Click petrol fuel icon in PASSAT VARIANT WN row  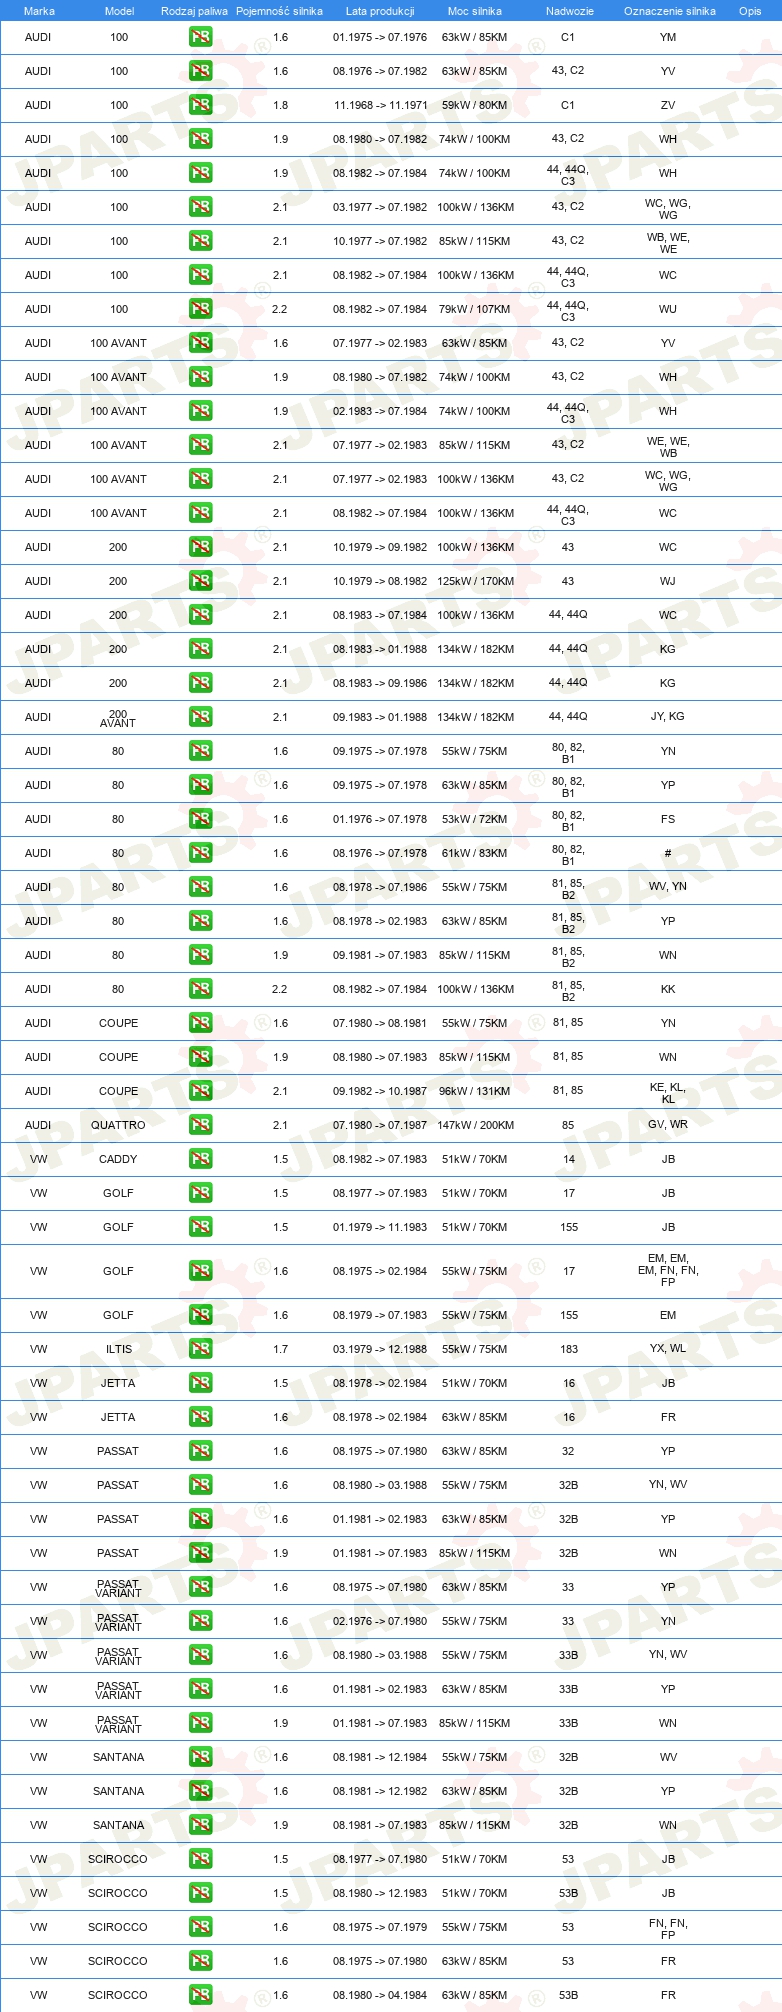tap(200, 1723)
